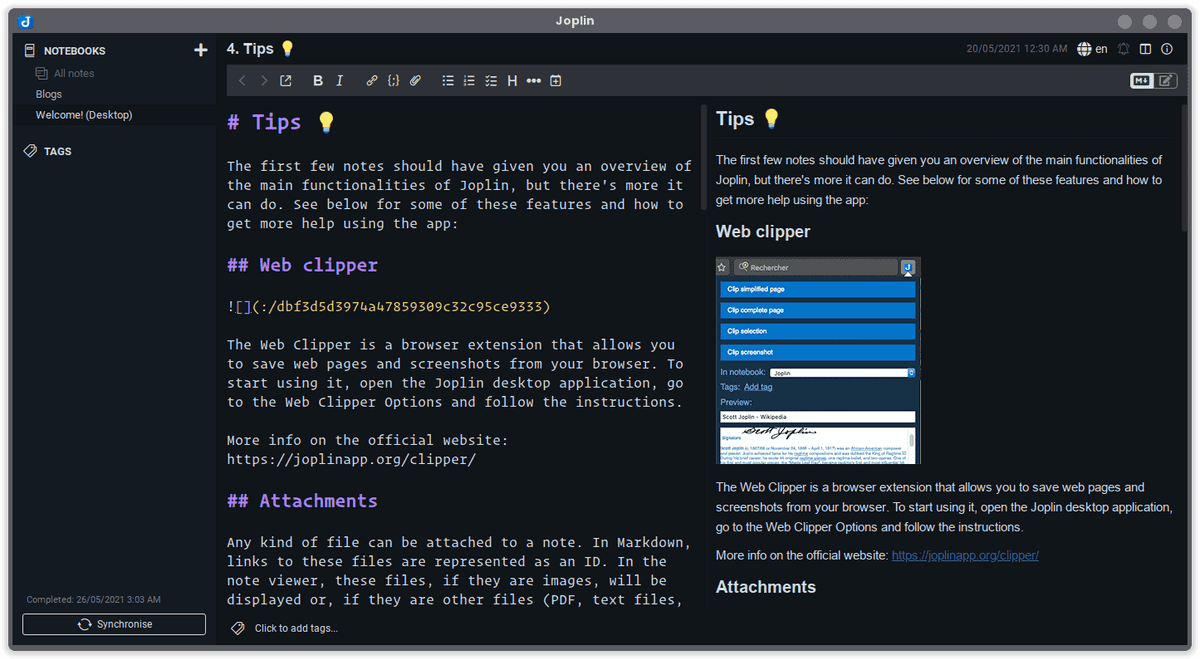Insert a code block with braces icon
Screen dimensions: 1200x659
(393, 81)
